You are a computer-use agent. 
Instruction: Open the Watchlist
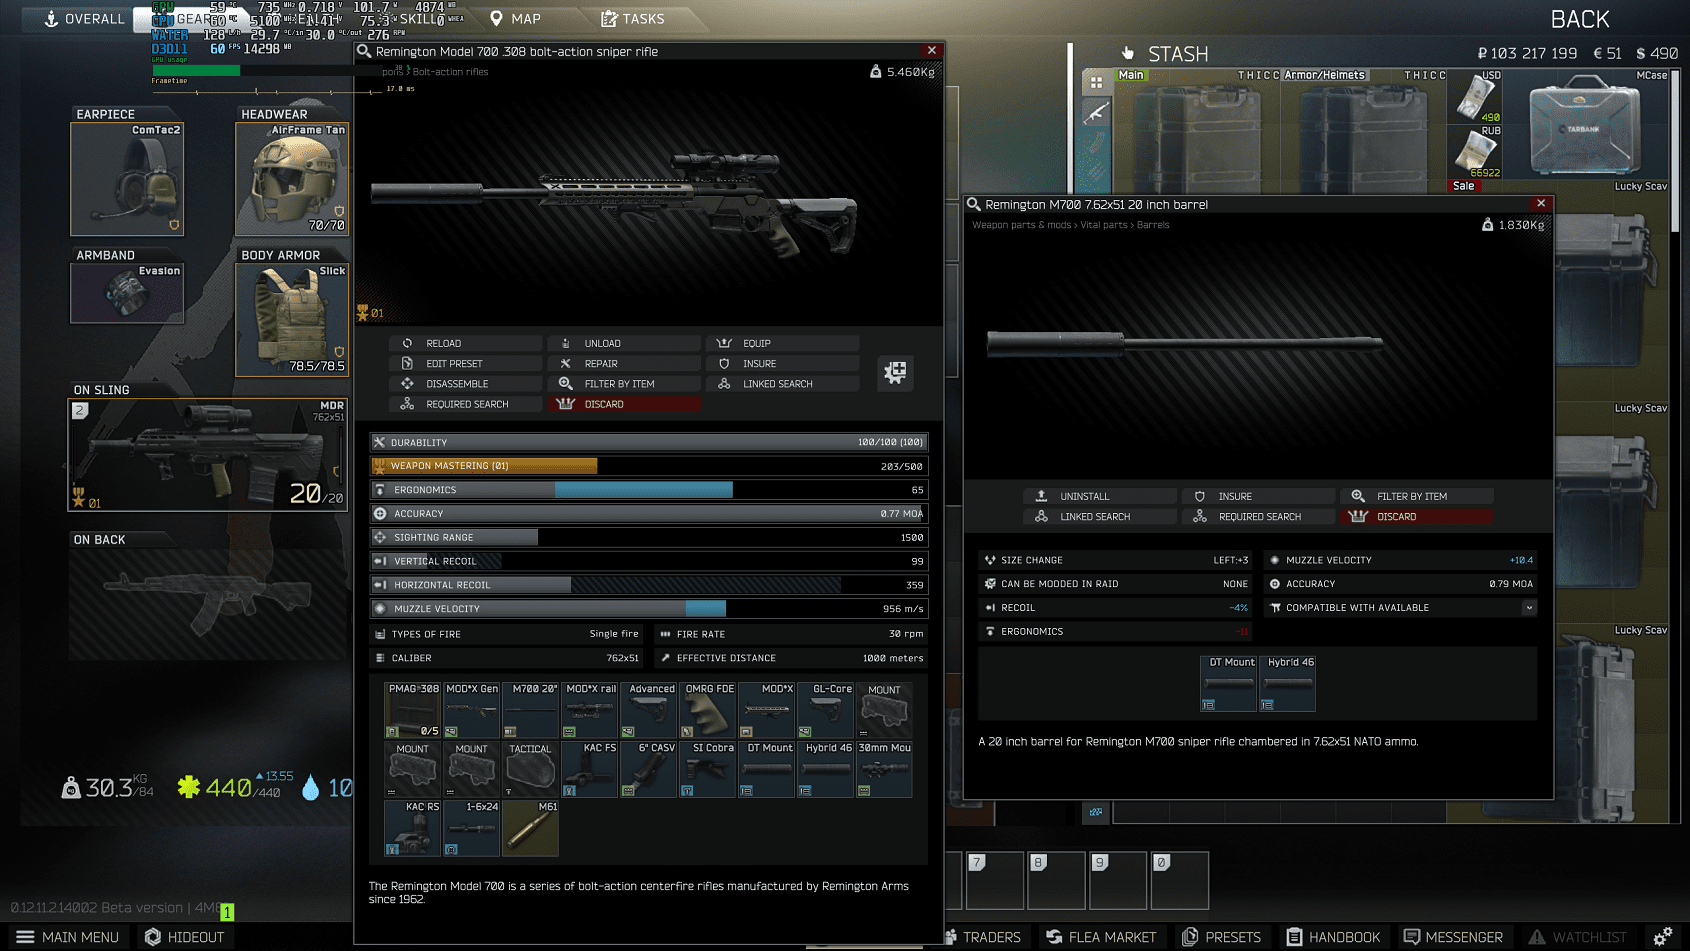pos(1578,937)
